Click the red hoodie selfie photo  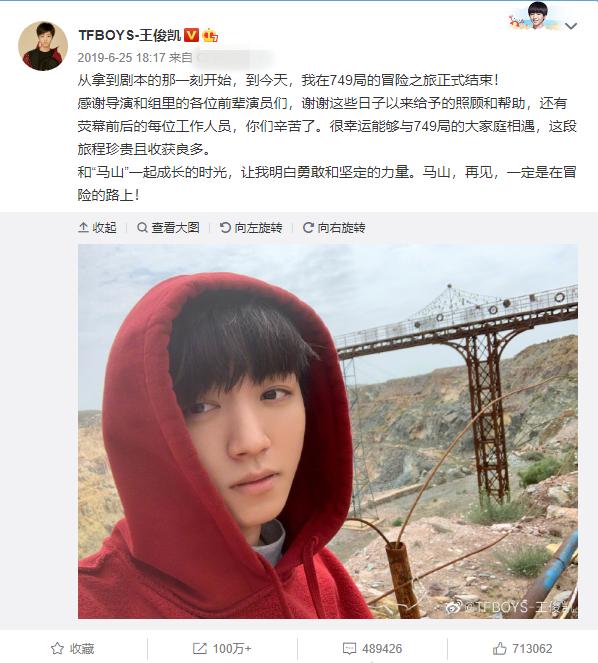[328, 431]
